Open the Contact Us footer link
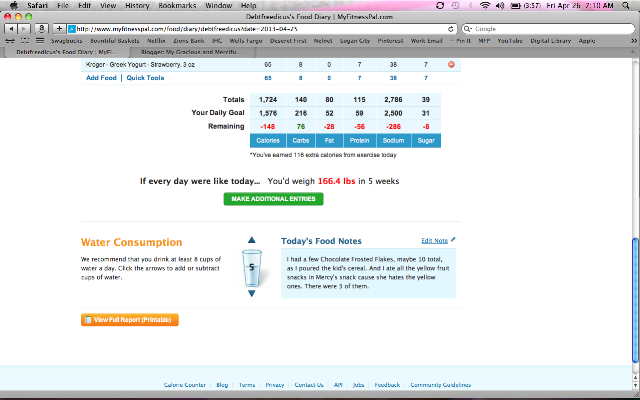This screenshot has height=400, width=640. [309, 385]
